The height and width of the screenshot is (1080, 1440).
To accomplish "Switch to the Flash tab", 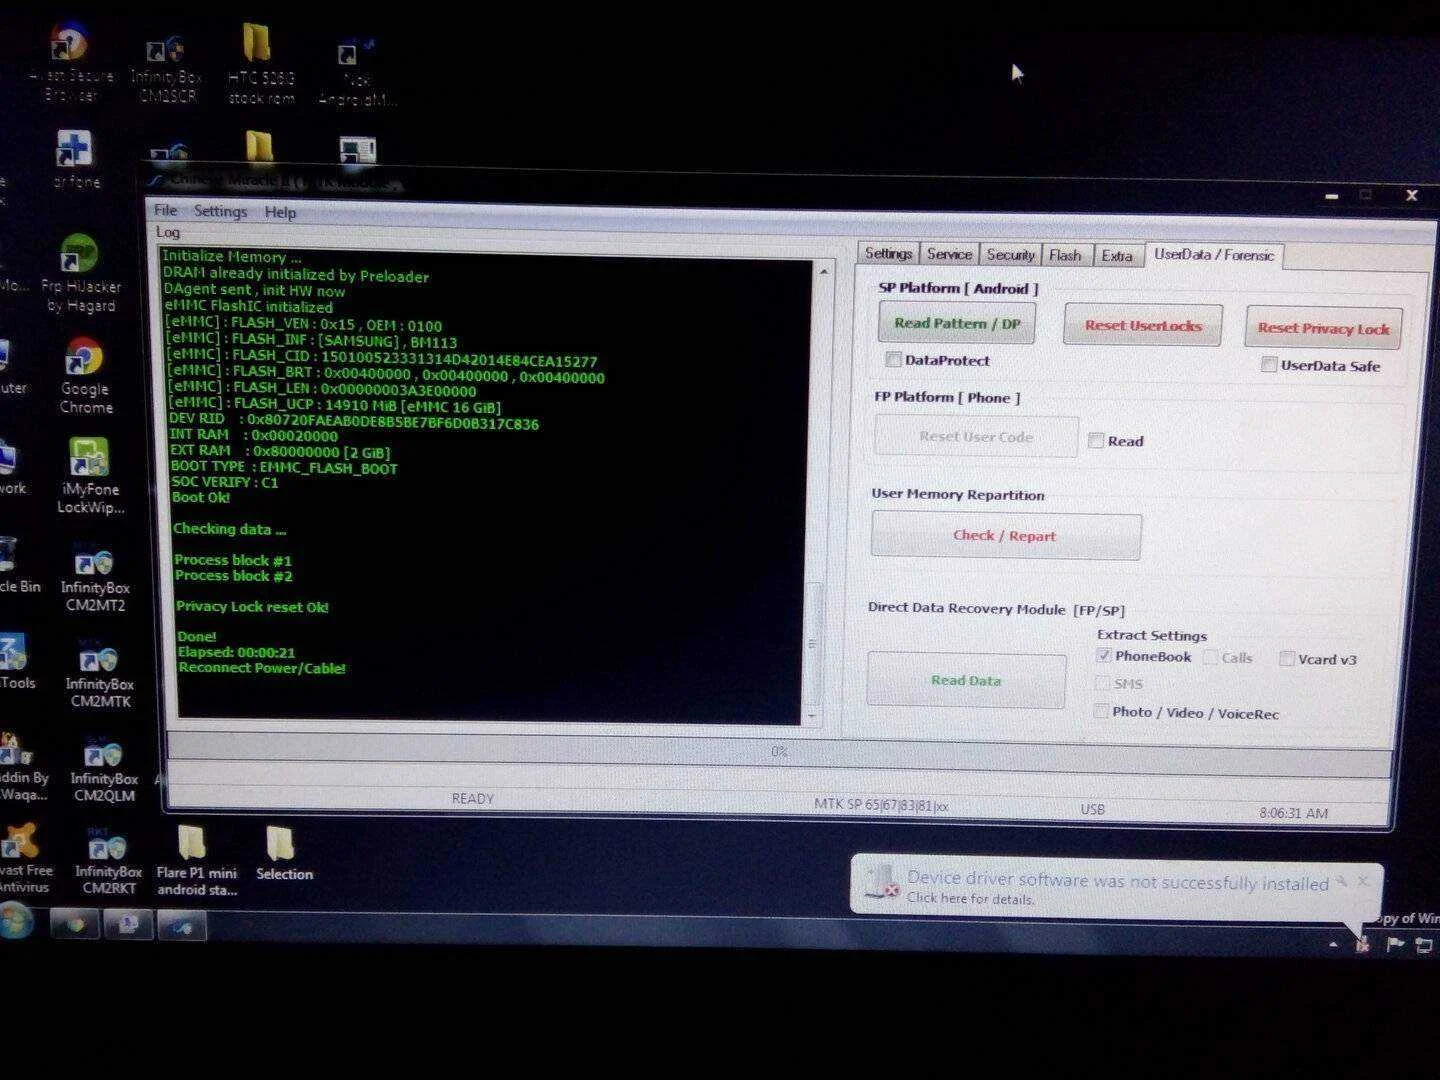I will pyautogui.click(x=1065, y=256).
